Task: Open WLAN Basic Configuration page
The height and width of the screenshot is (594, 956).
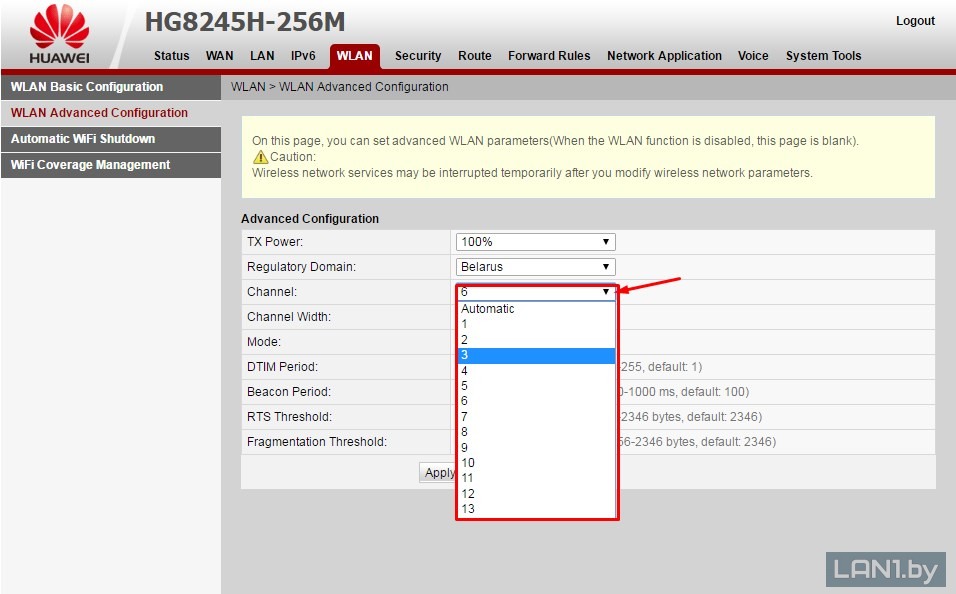Action: (x=111, y=87)
